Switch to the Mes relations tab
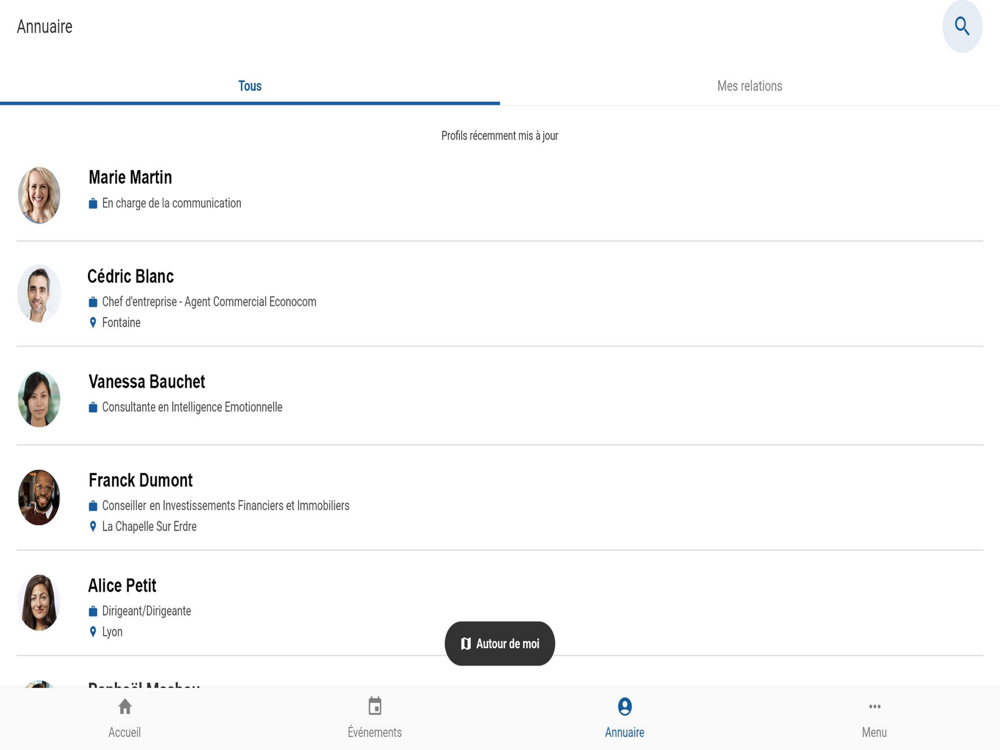The image size is (1000, 750). click(x=750, y=86)
